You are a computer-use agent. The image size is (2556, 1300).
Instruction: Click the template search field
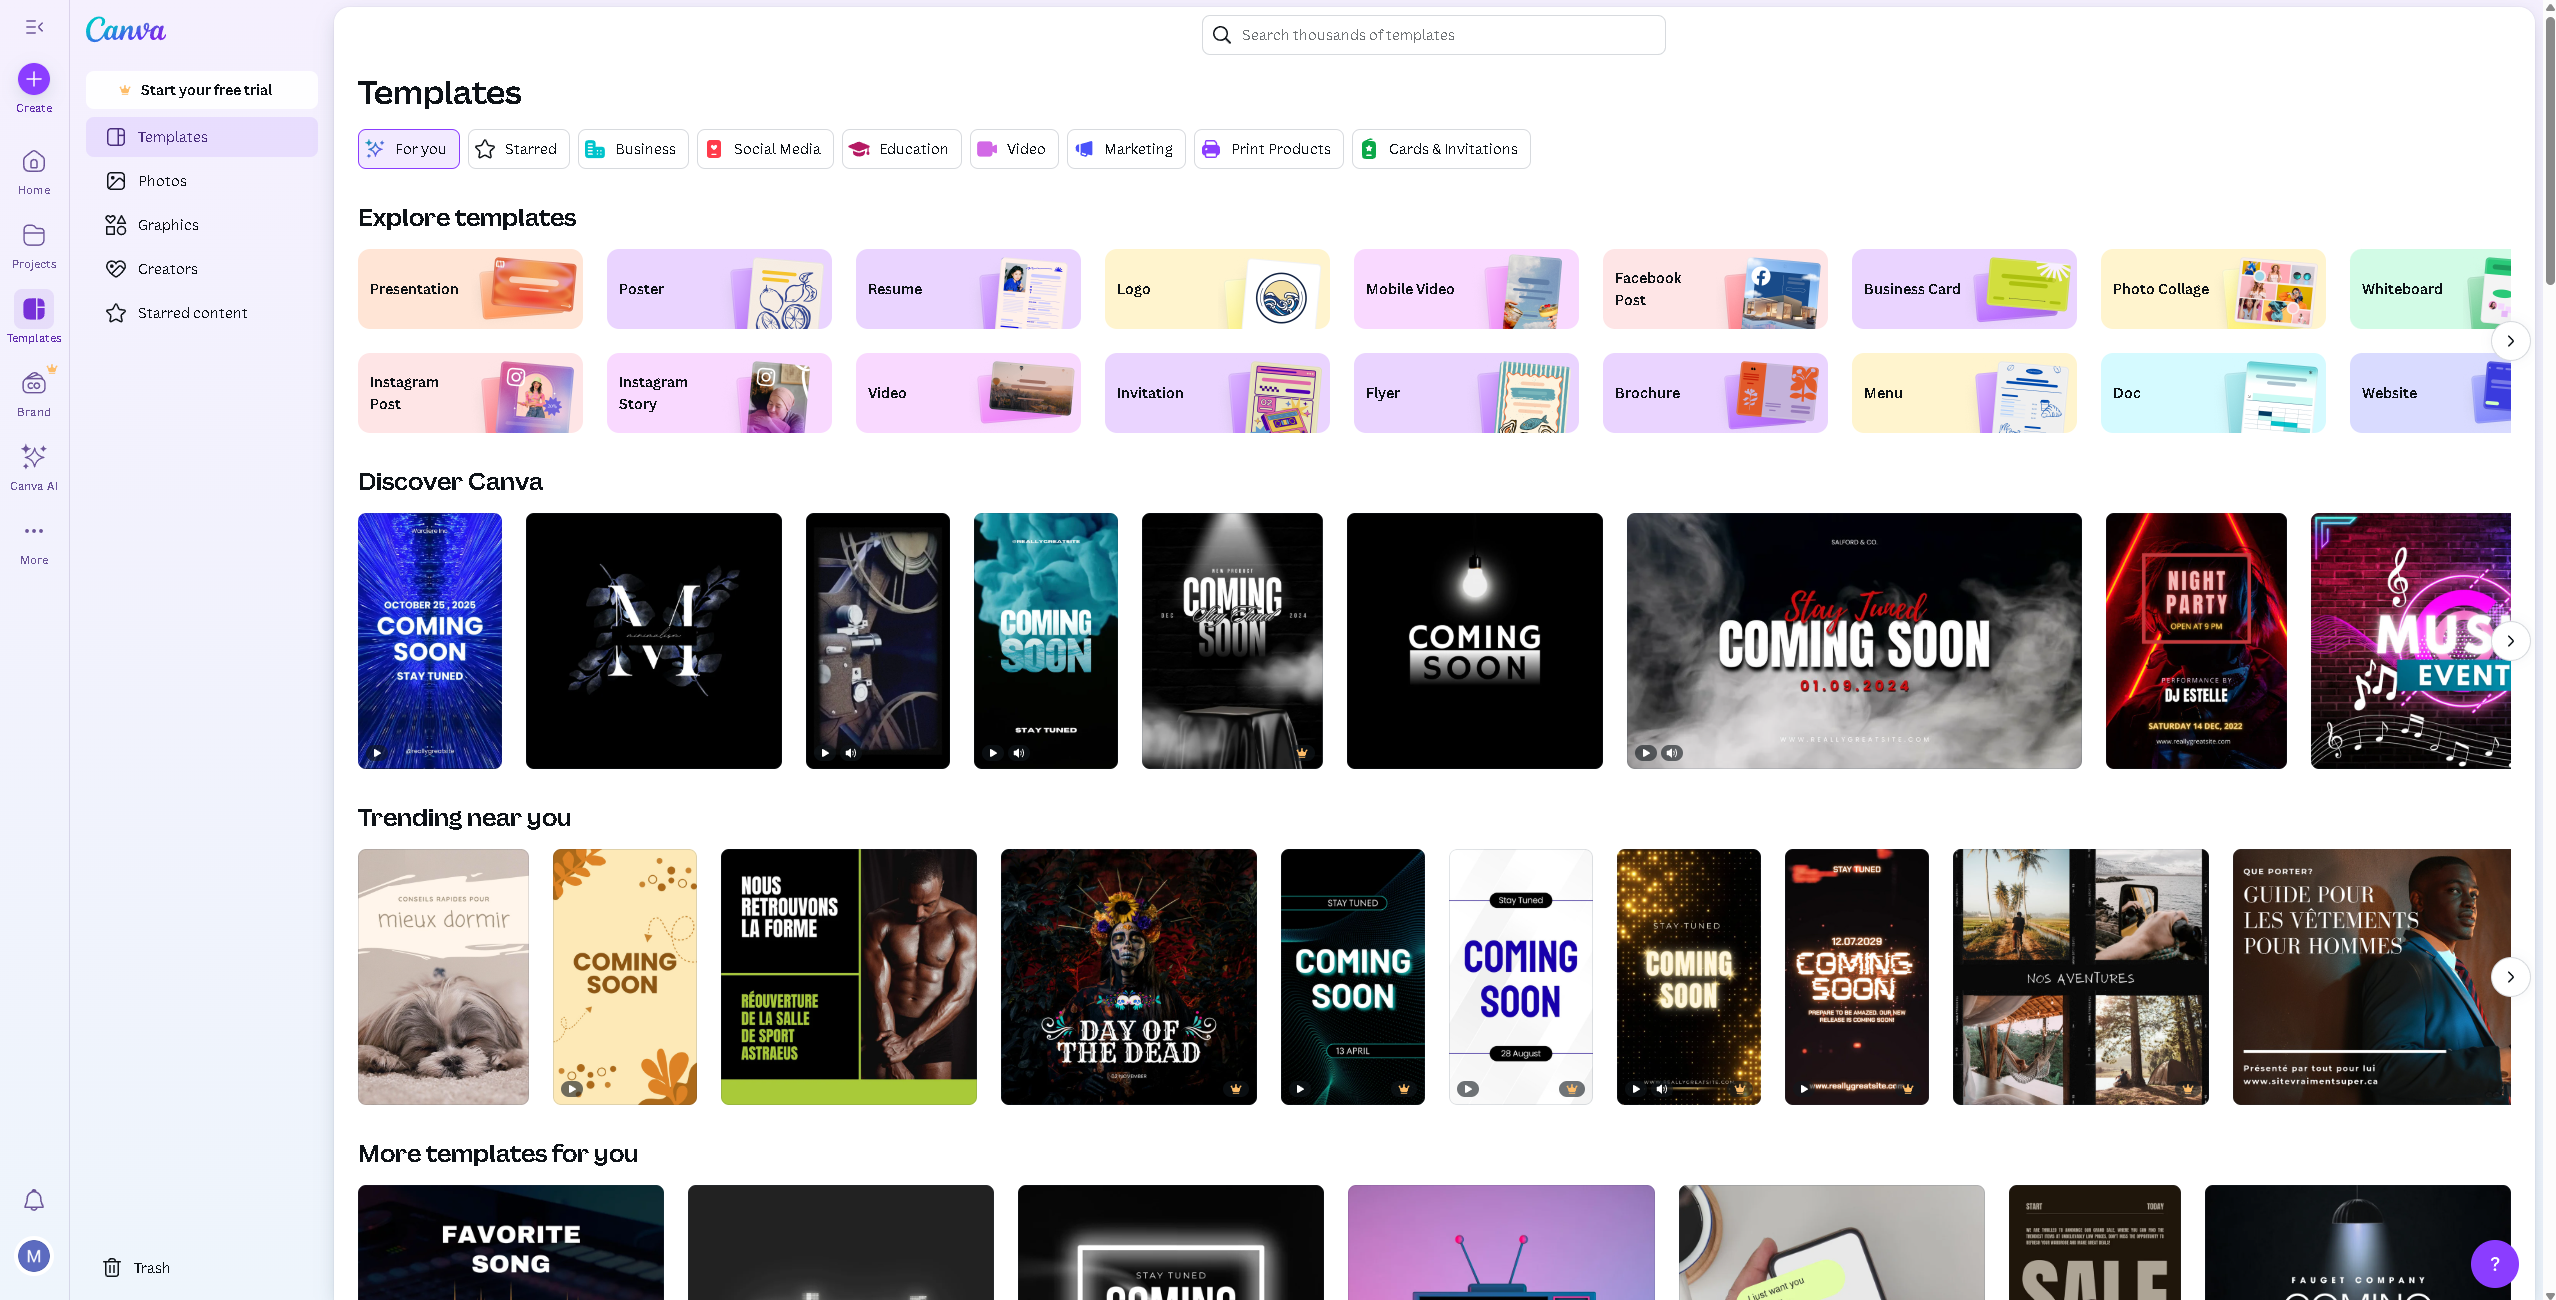click(1434, 35)
